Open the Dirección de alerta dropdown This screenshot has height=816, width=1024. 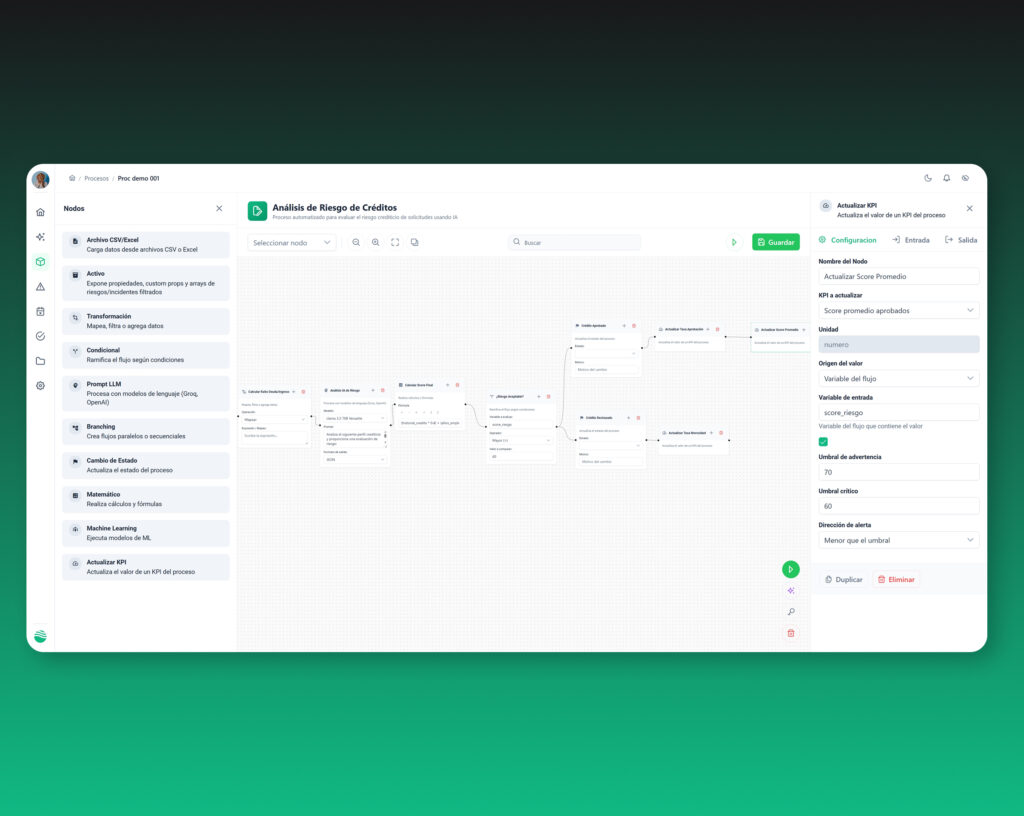point(899,541)
